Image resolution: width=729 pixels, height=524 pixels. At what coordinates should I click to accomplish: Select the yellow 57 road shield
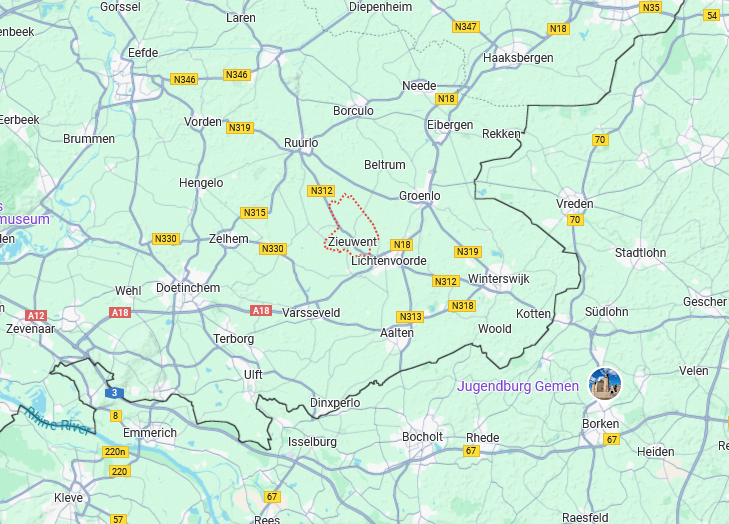click(x=118, y=519)
